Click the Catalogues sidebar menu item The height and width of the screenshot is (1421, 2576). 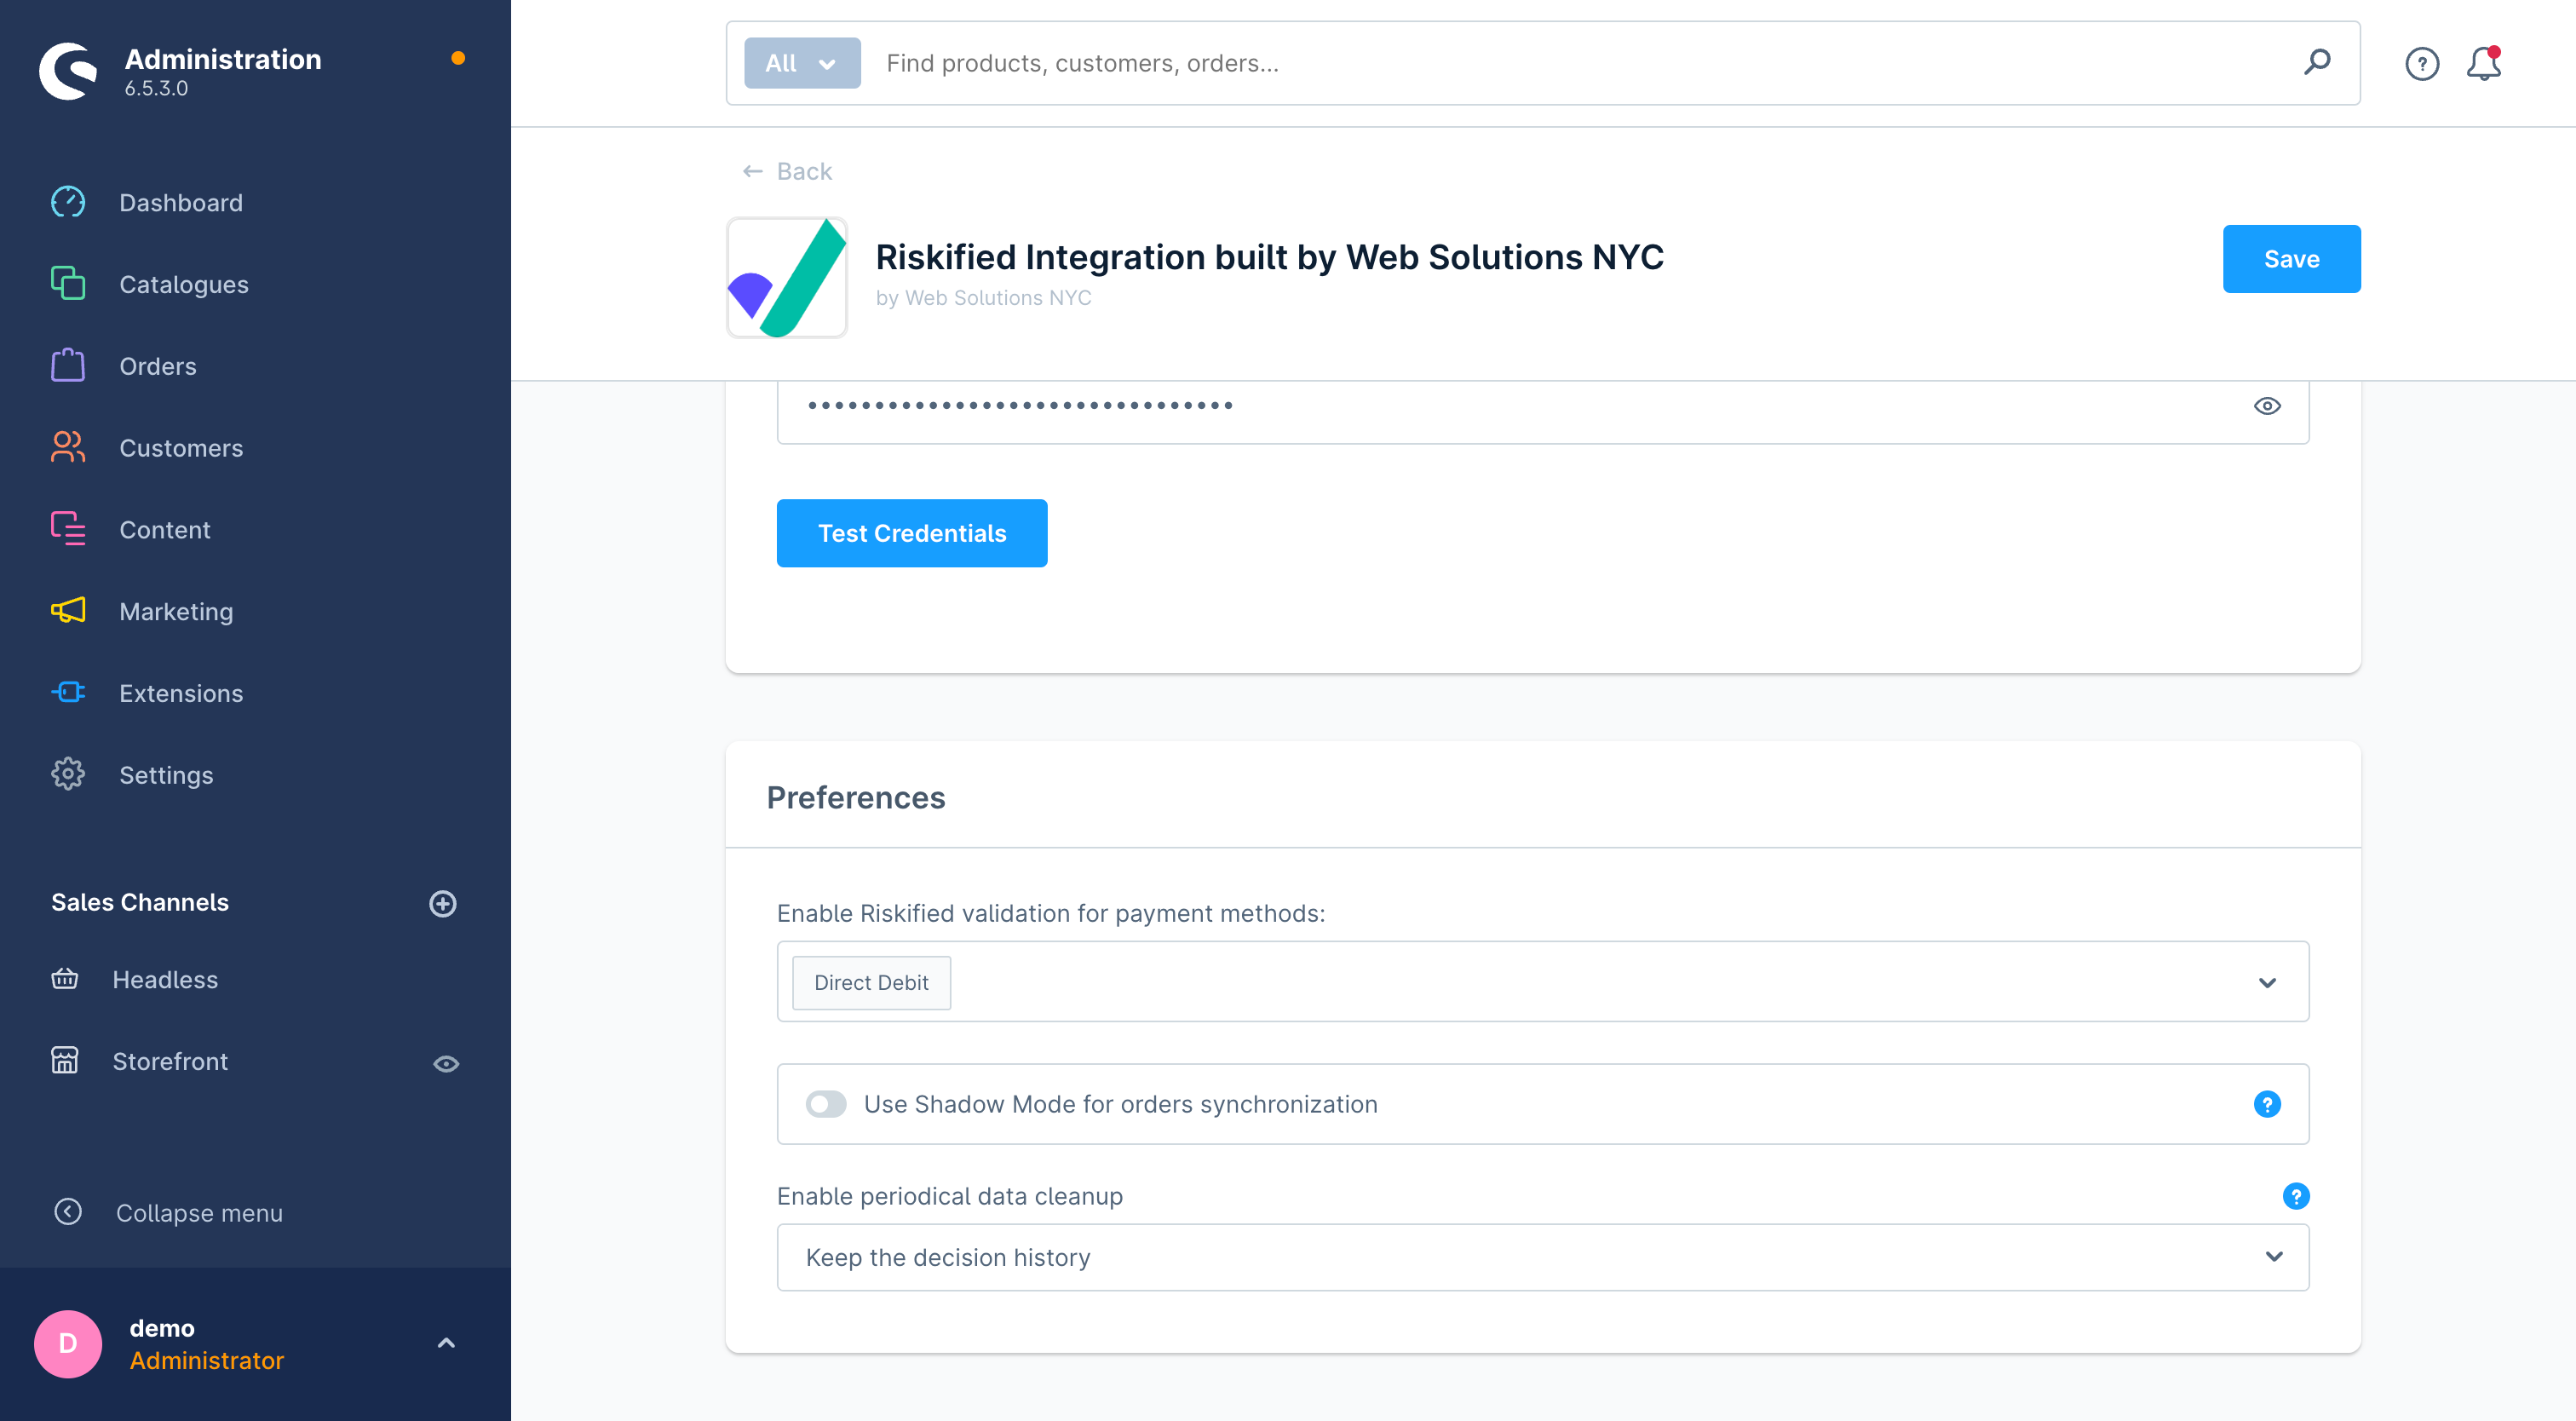click(184, 284)
